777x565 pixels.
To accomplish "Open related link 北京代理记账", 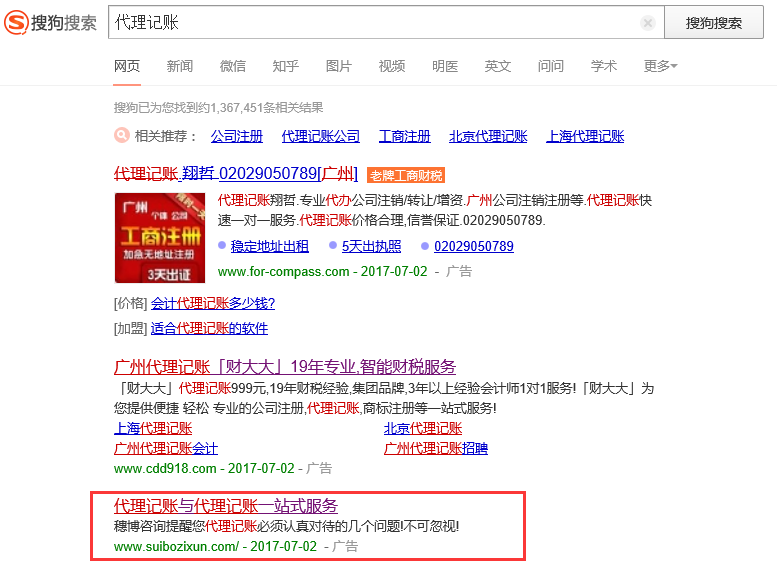I will 488,136.
